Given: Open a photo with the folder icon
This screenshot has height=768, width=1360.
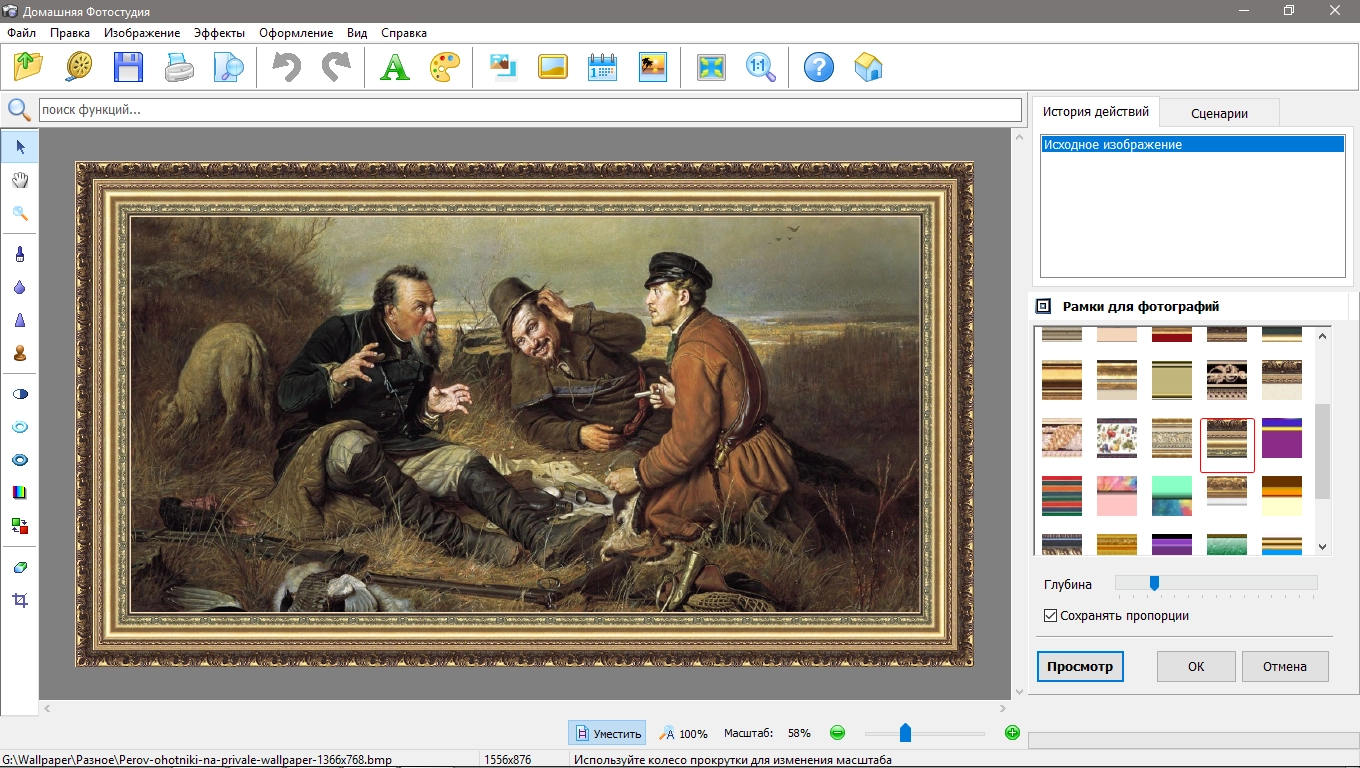Looking at the screenshot, I should [29, 67].
